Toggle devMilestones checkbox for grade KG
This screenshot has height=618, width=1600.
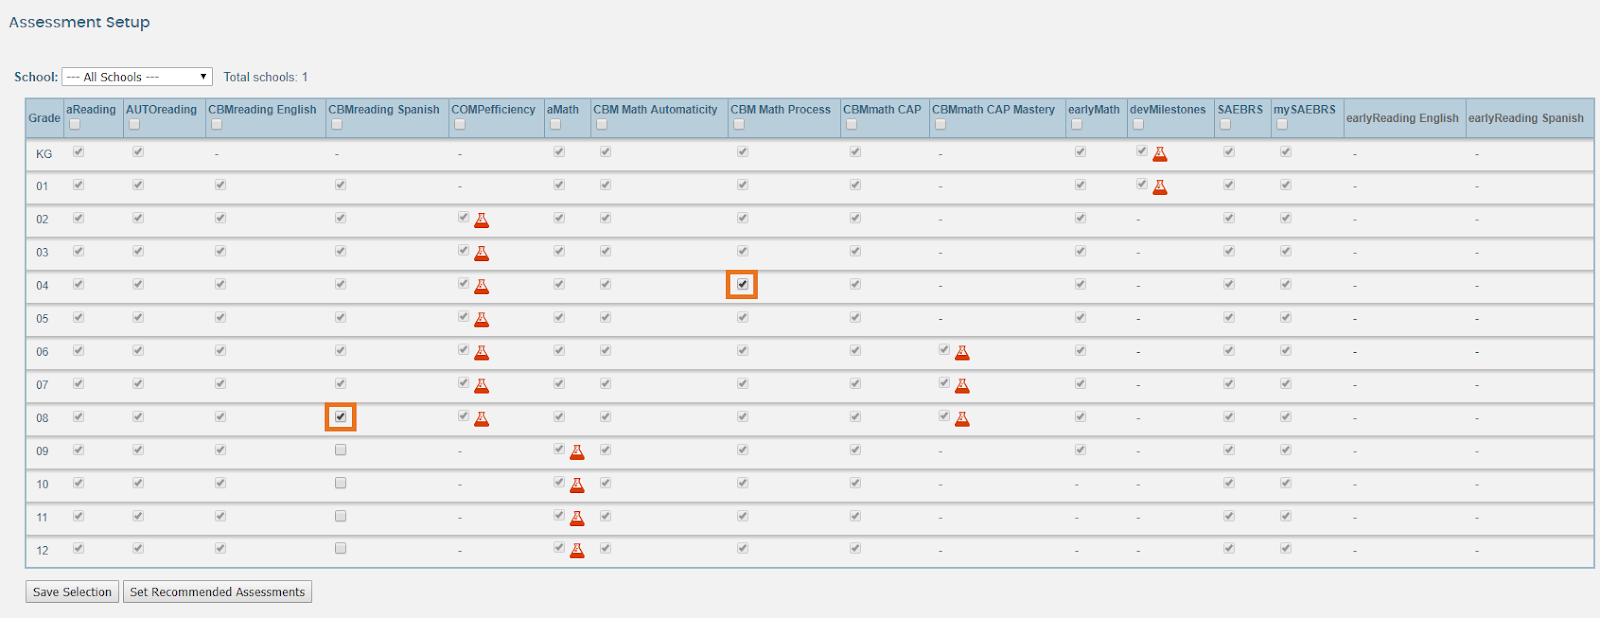pyautogui.click(x=1141, y=151)
